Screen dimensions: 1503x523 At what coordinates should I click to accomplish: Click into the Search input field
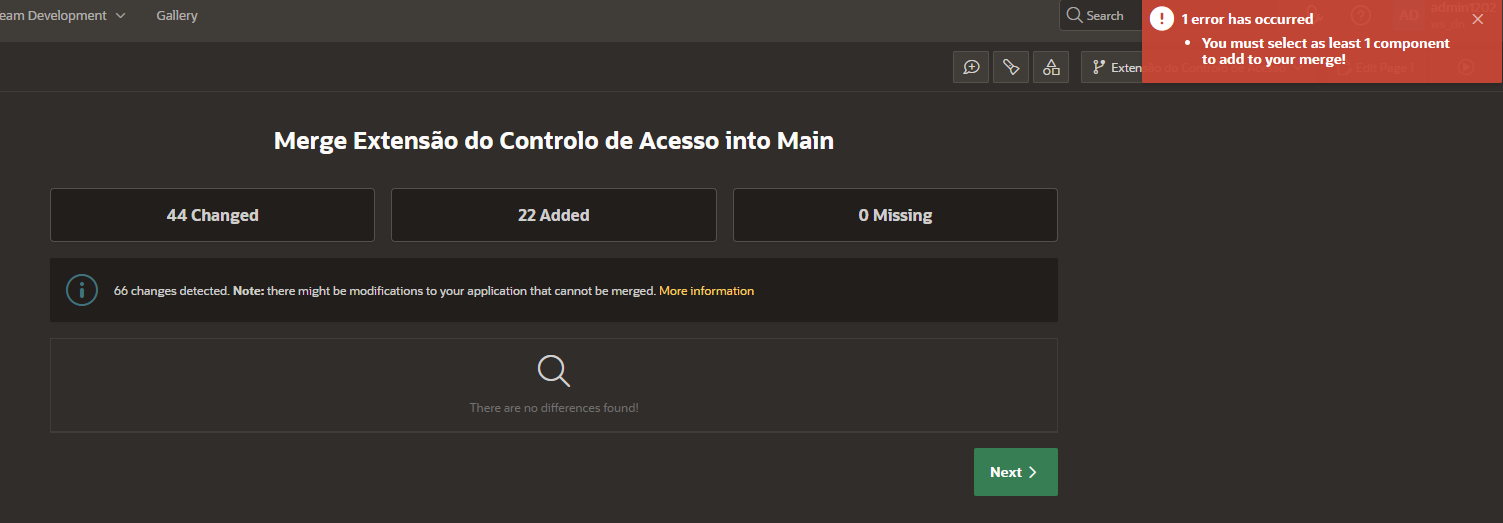(1110, 16)
